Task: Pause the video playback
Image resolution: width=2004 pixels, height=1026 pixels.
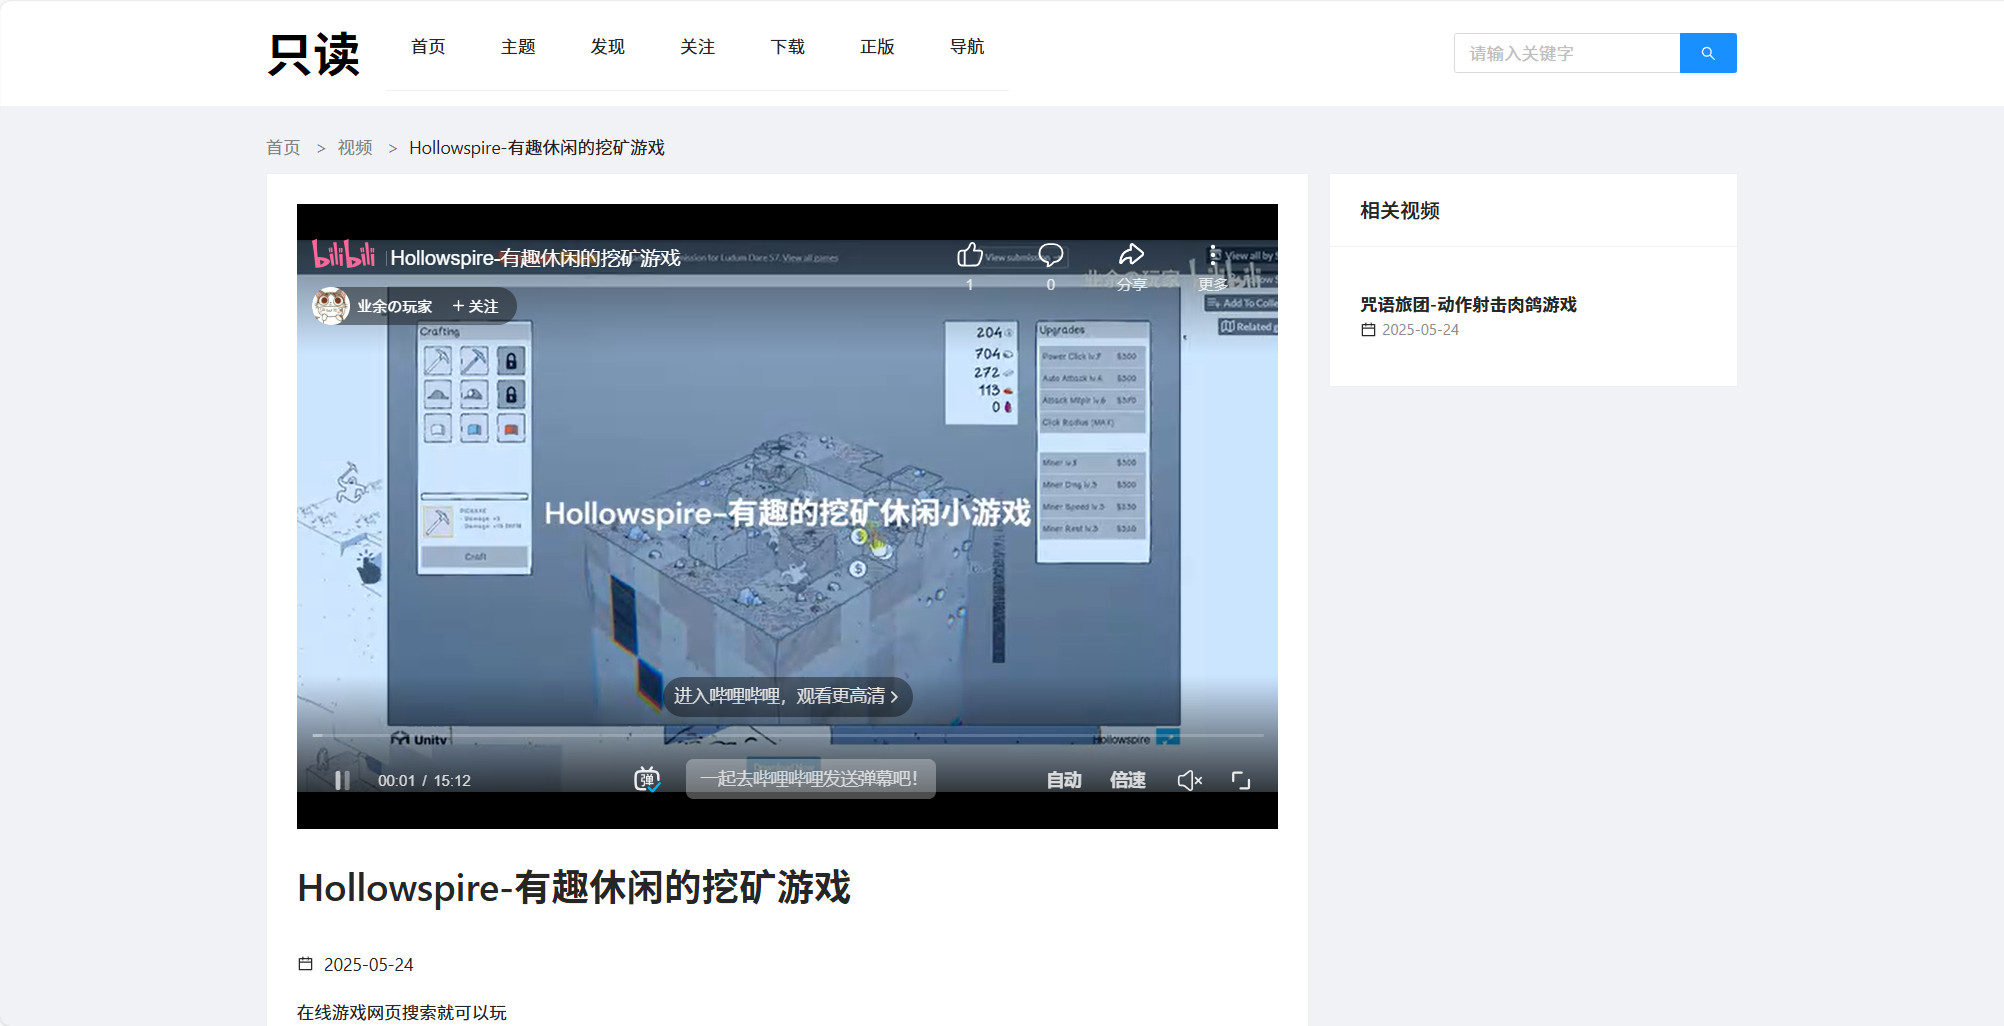Action: (x=342, y=780)
